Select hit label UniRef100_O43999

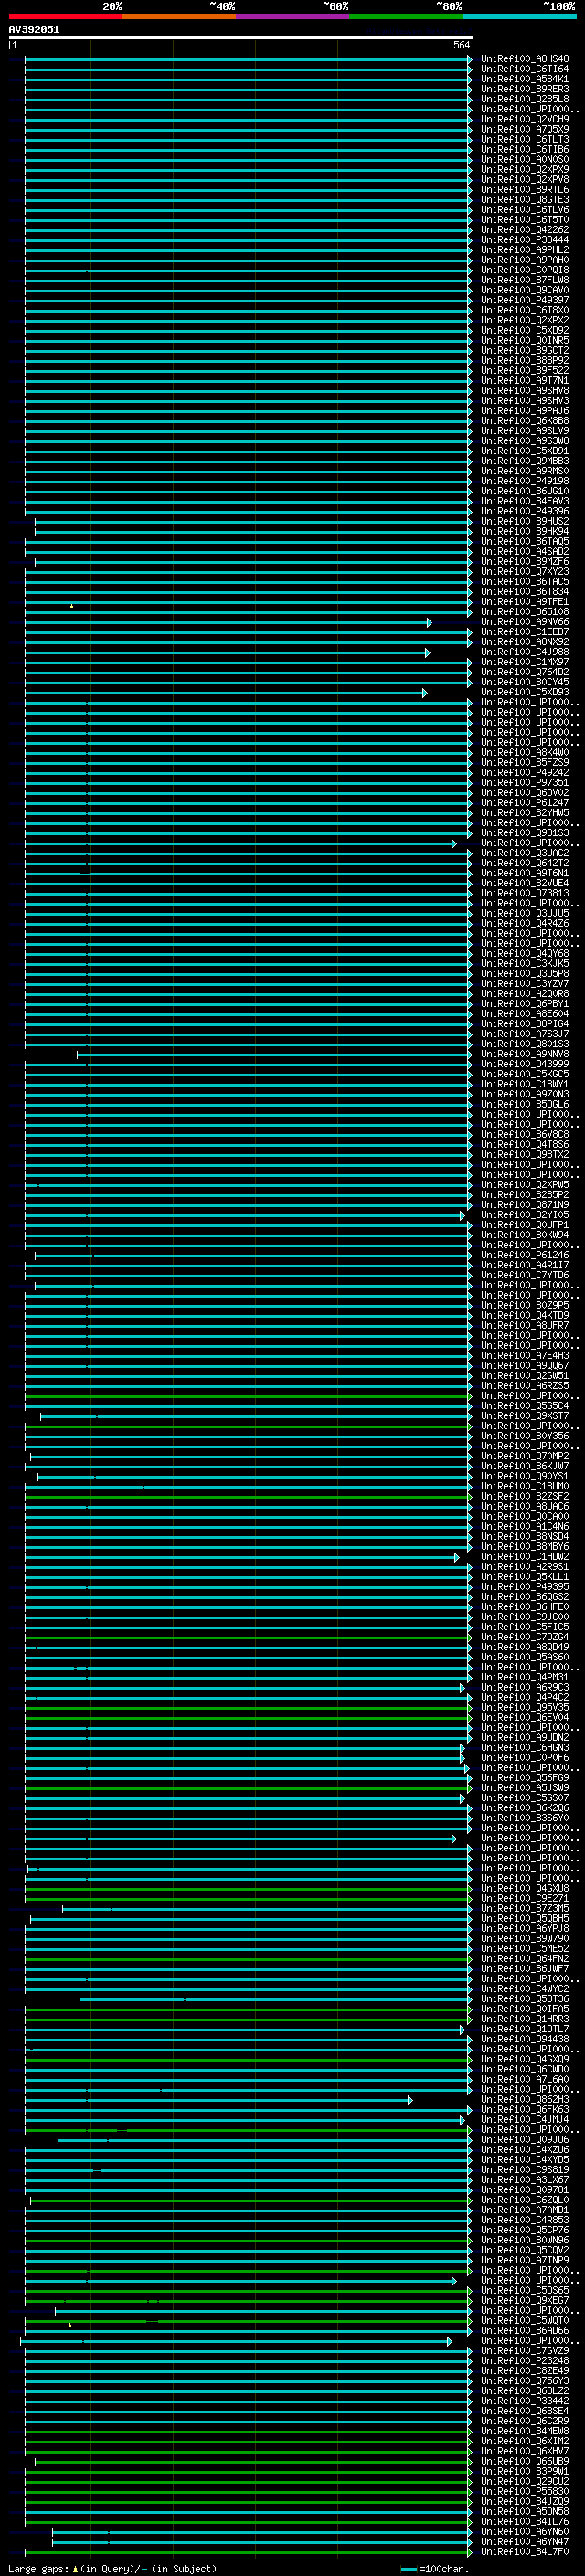coord(525,1064)
